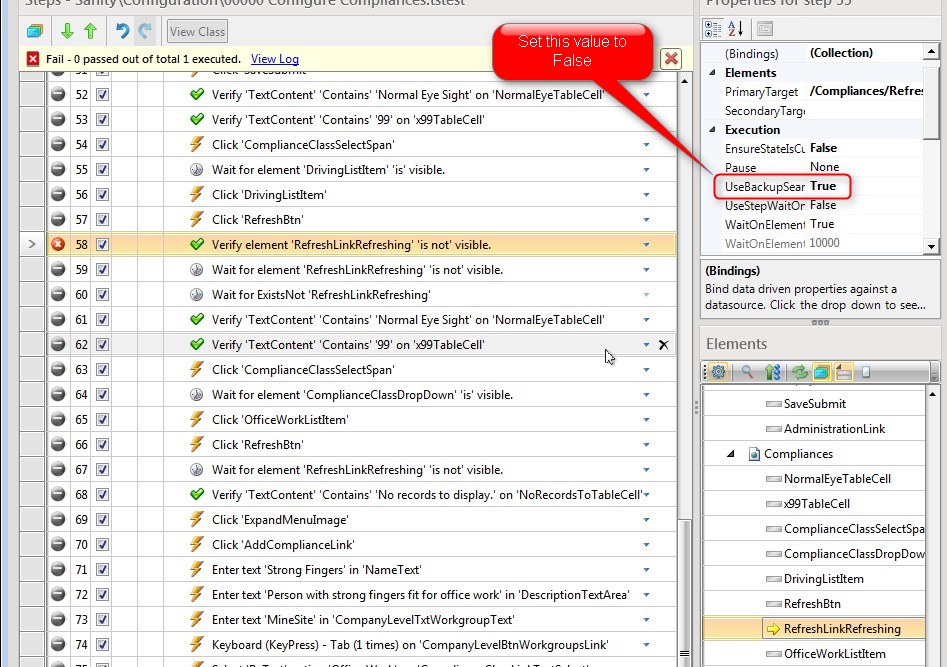Screen dimensions: 947x667
Task: Expand details arrow of step 58
Action: click(x=646, y=245)
